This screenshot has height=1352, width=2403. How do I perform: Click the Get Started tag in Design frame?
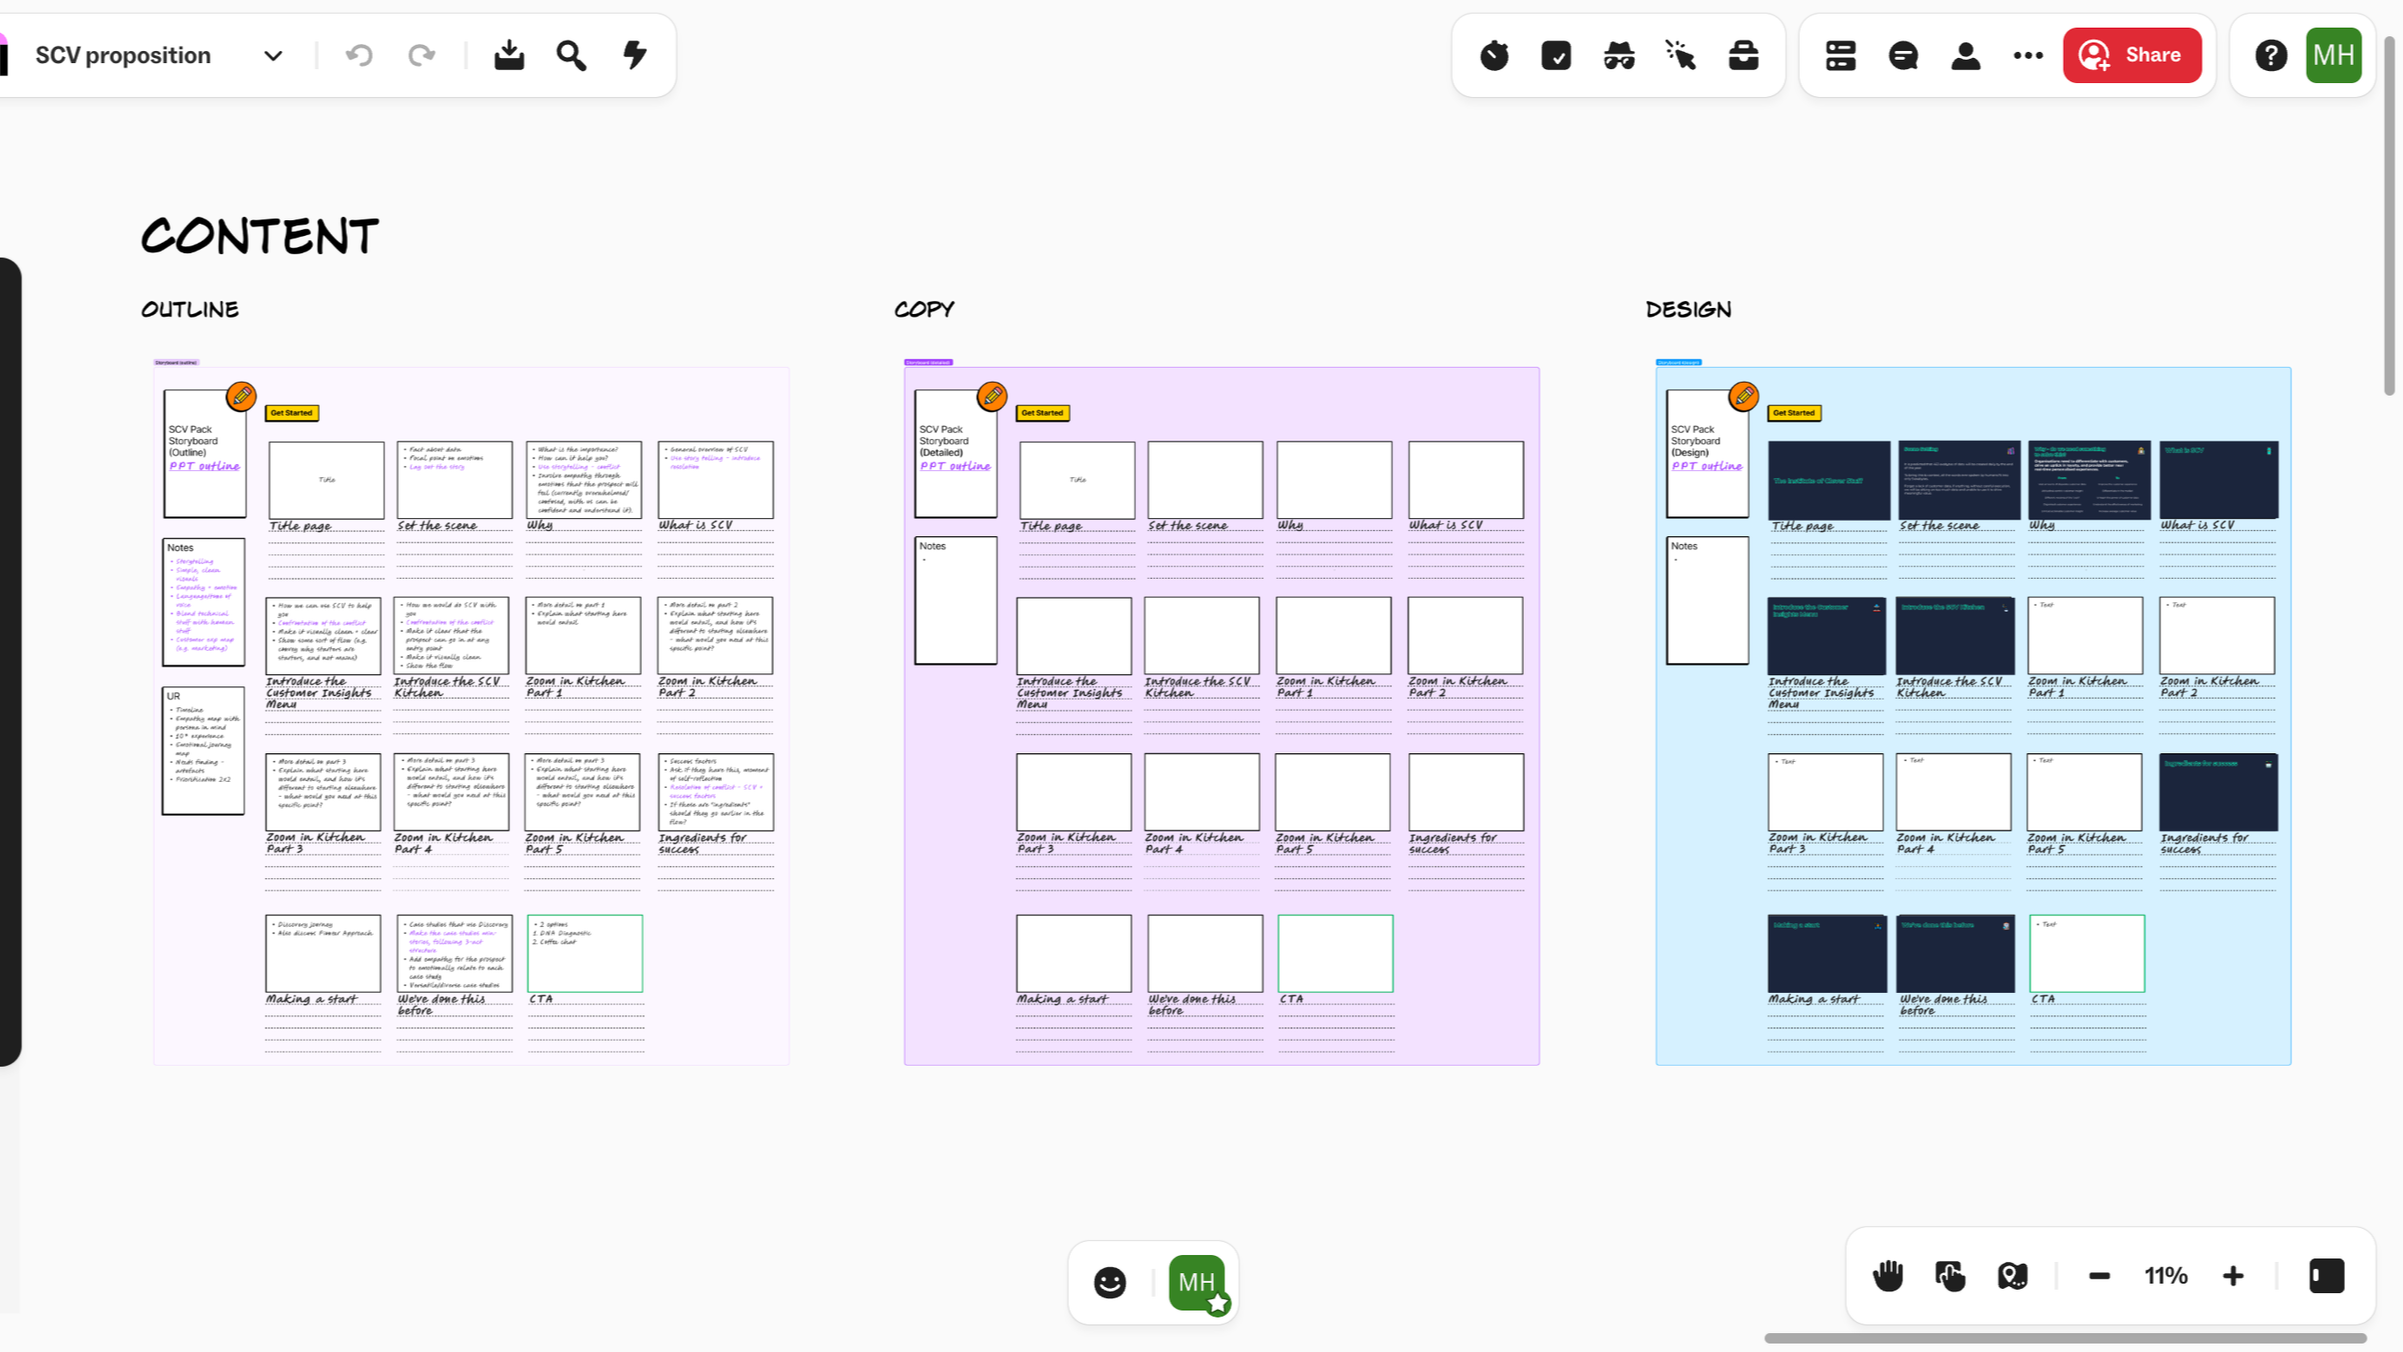[x=1794, y=413]
